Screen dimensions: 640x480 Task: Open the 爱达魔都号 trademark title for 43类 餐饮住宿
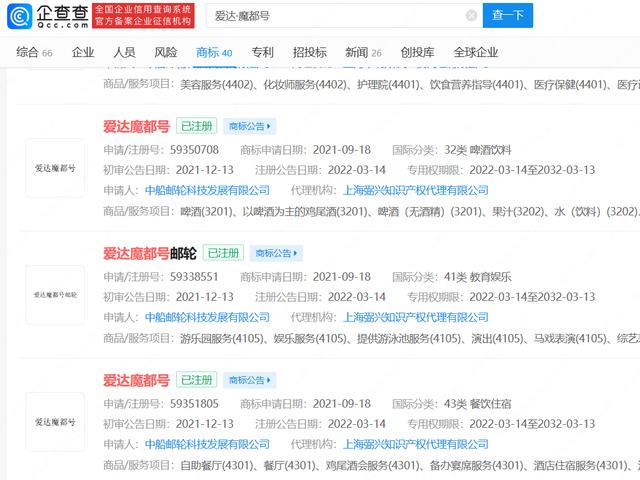point(136,380)
